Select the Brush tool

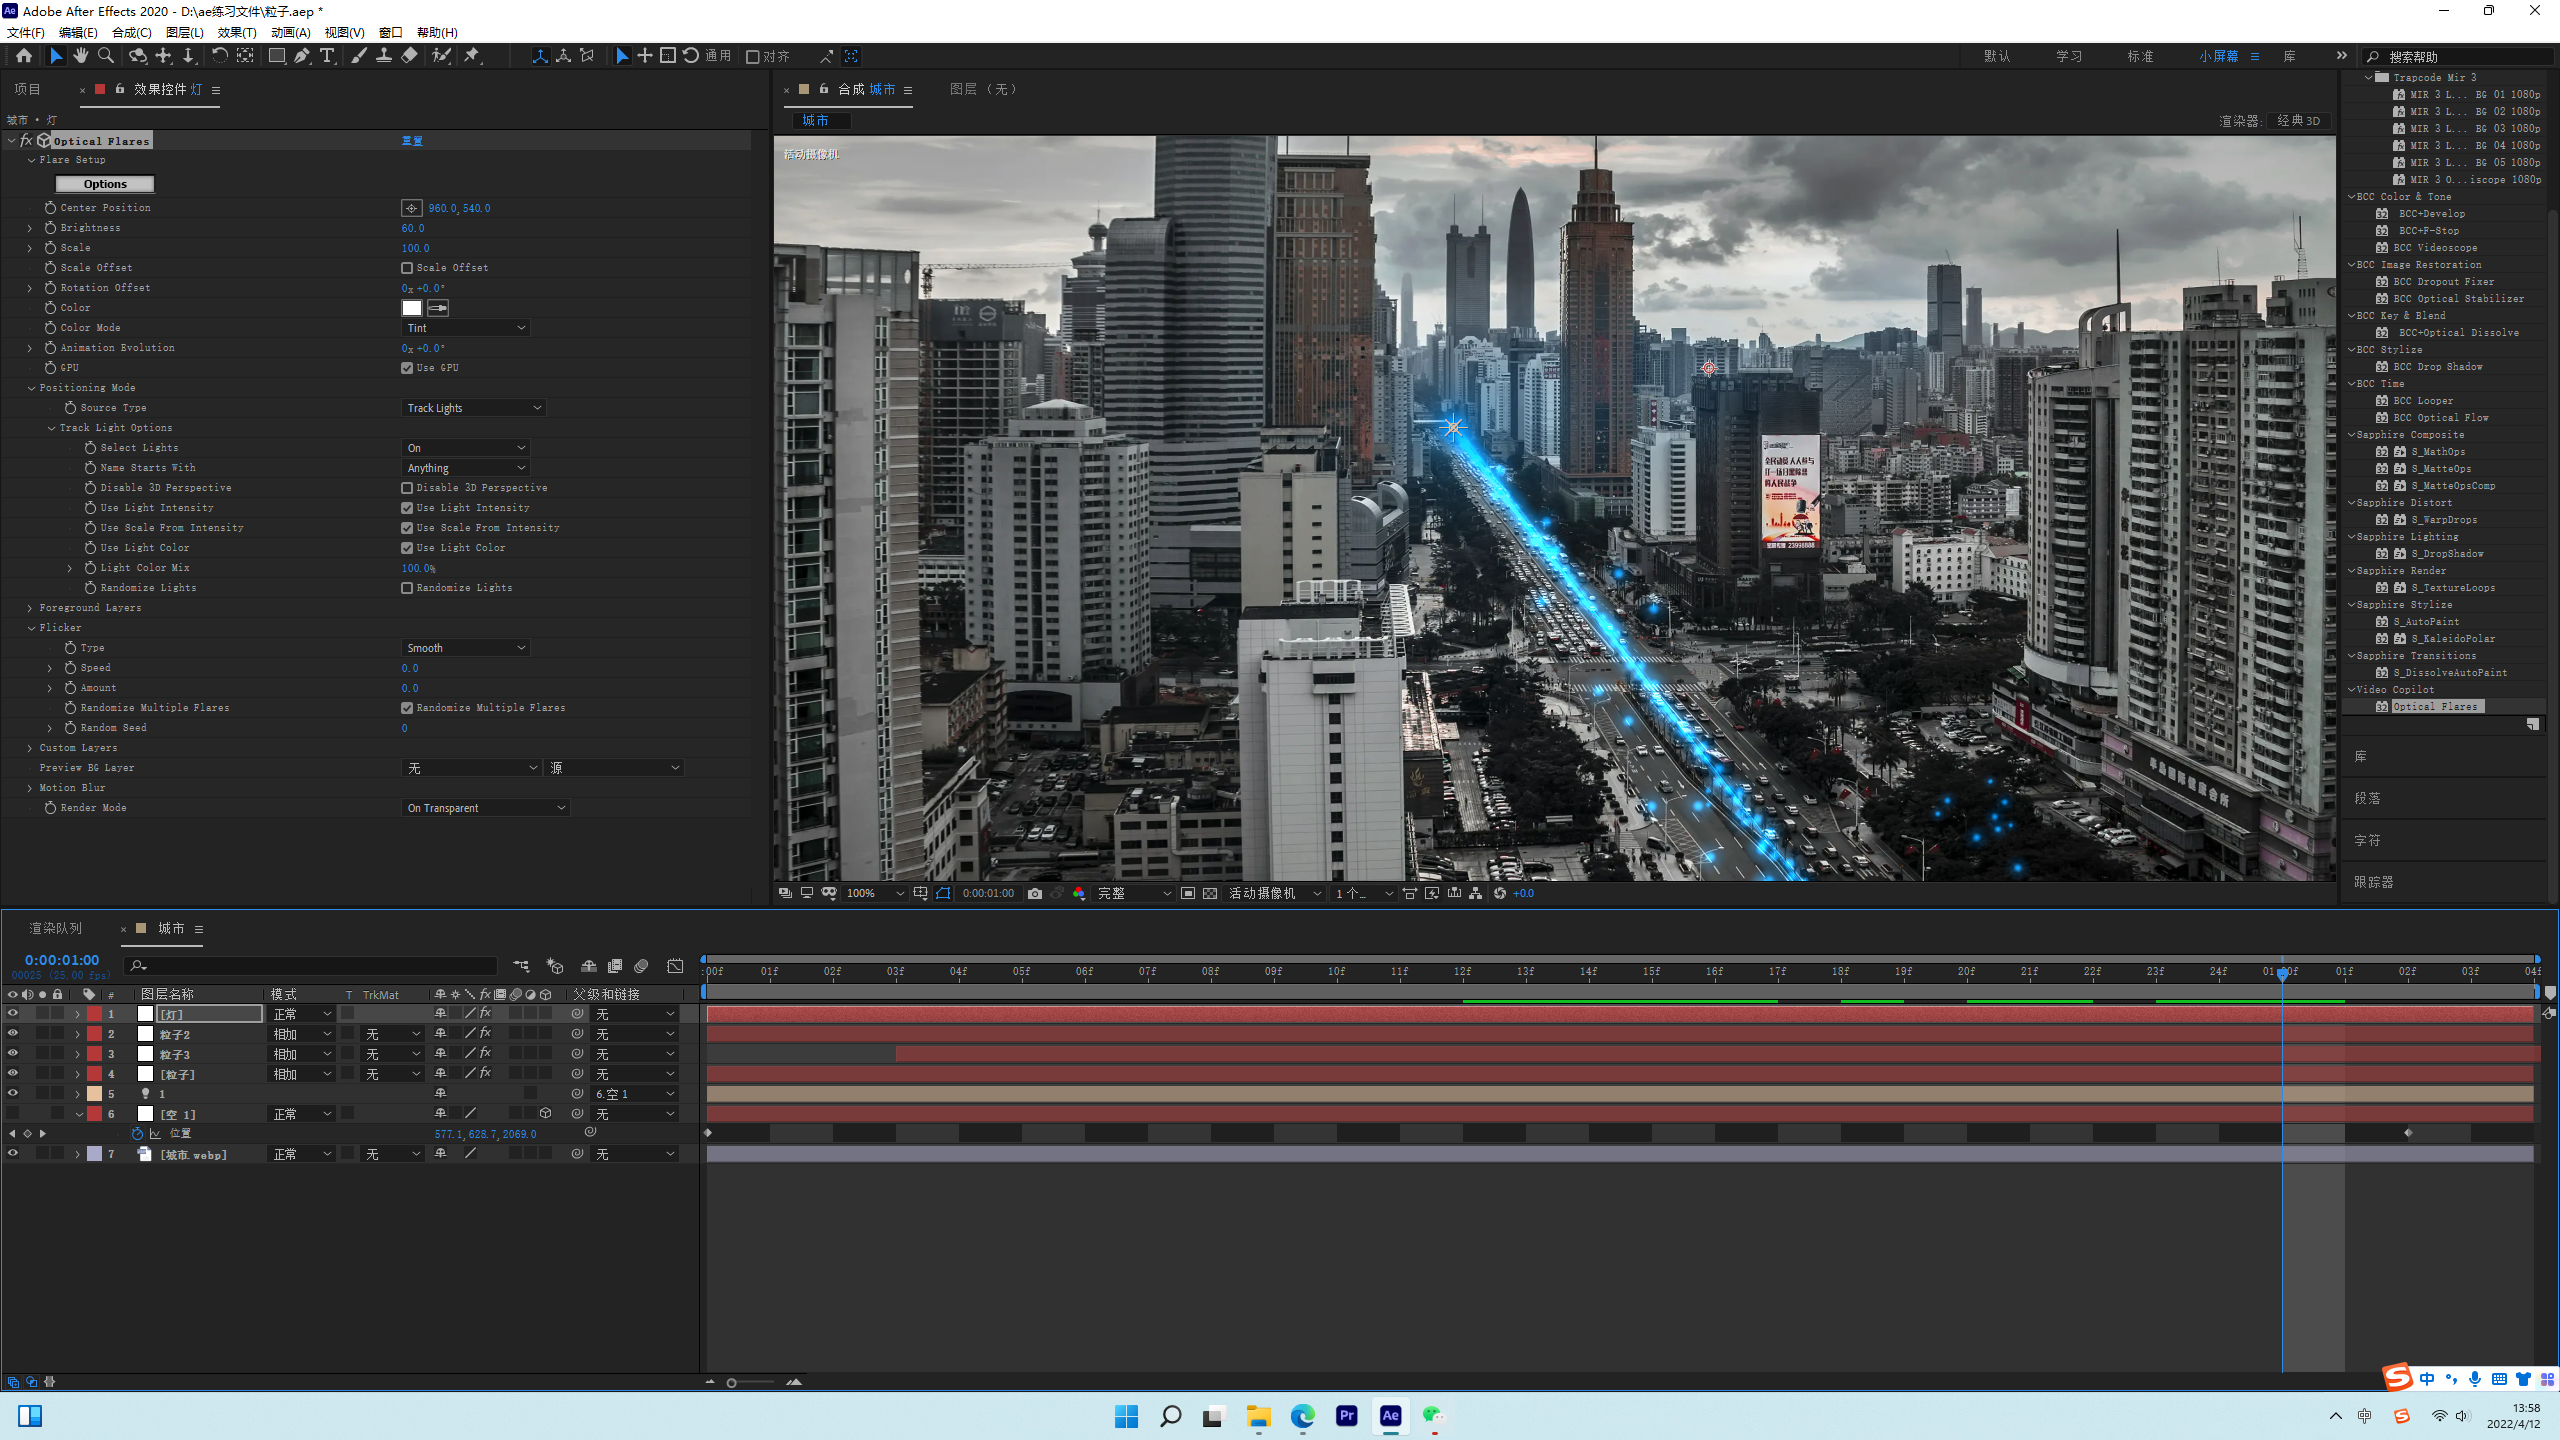pos(358,56)
